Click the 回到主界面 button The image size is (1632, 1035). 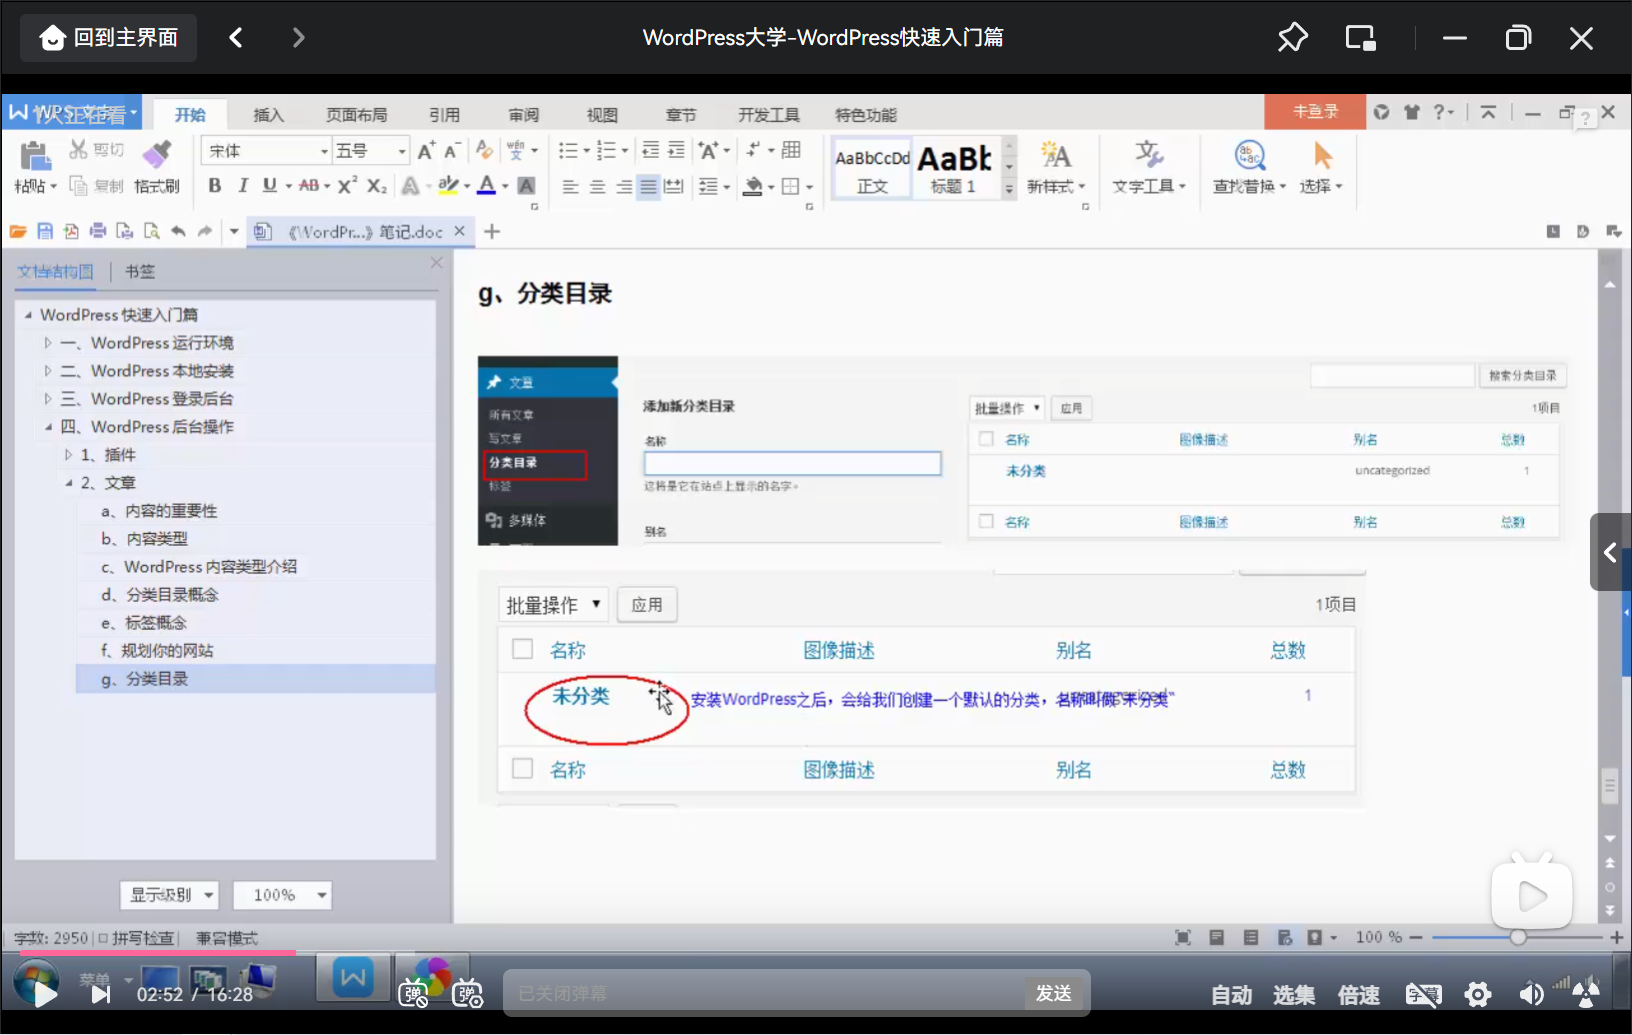[x=109, y=38]
